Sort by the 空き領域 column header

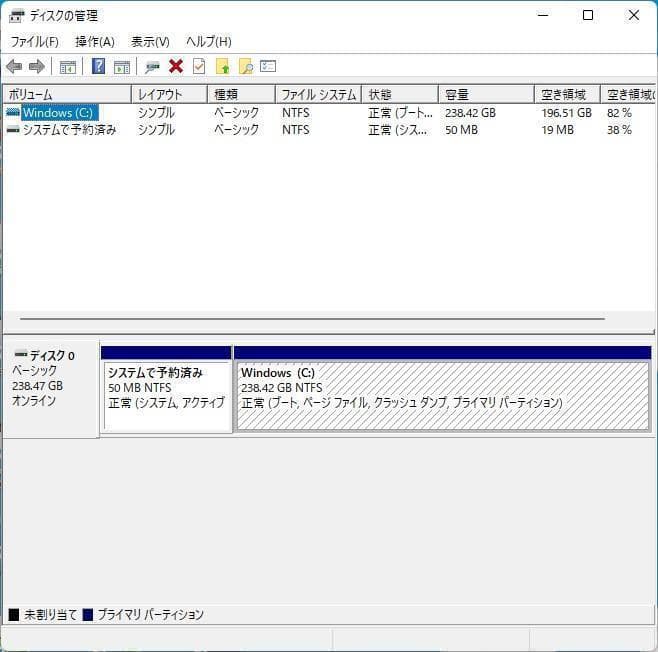567,94
